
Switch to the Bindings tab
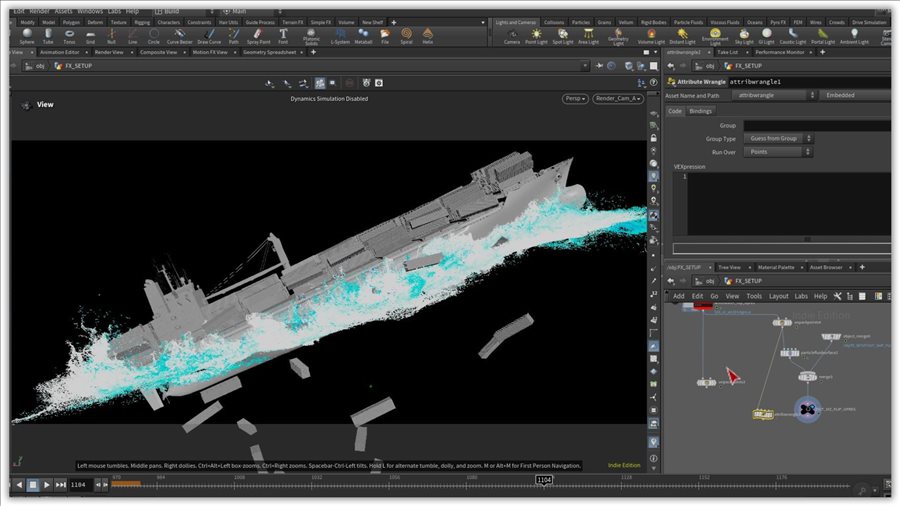click(701, 111)
